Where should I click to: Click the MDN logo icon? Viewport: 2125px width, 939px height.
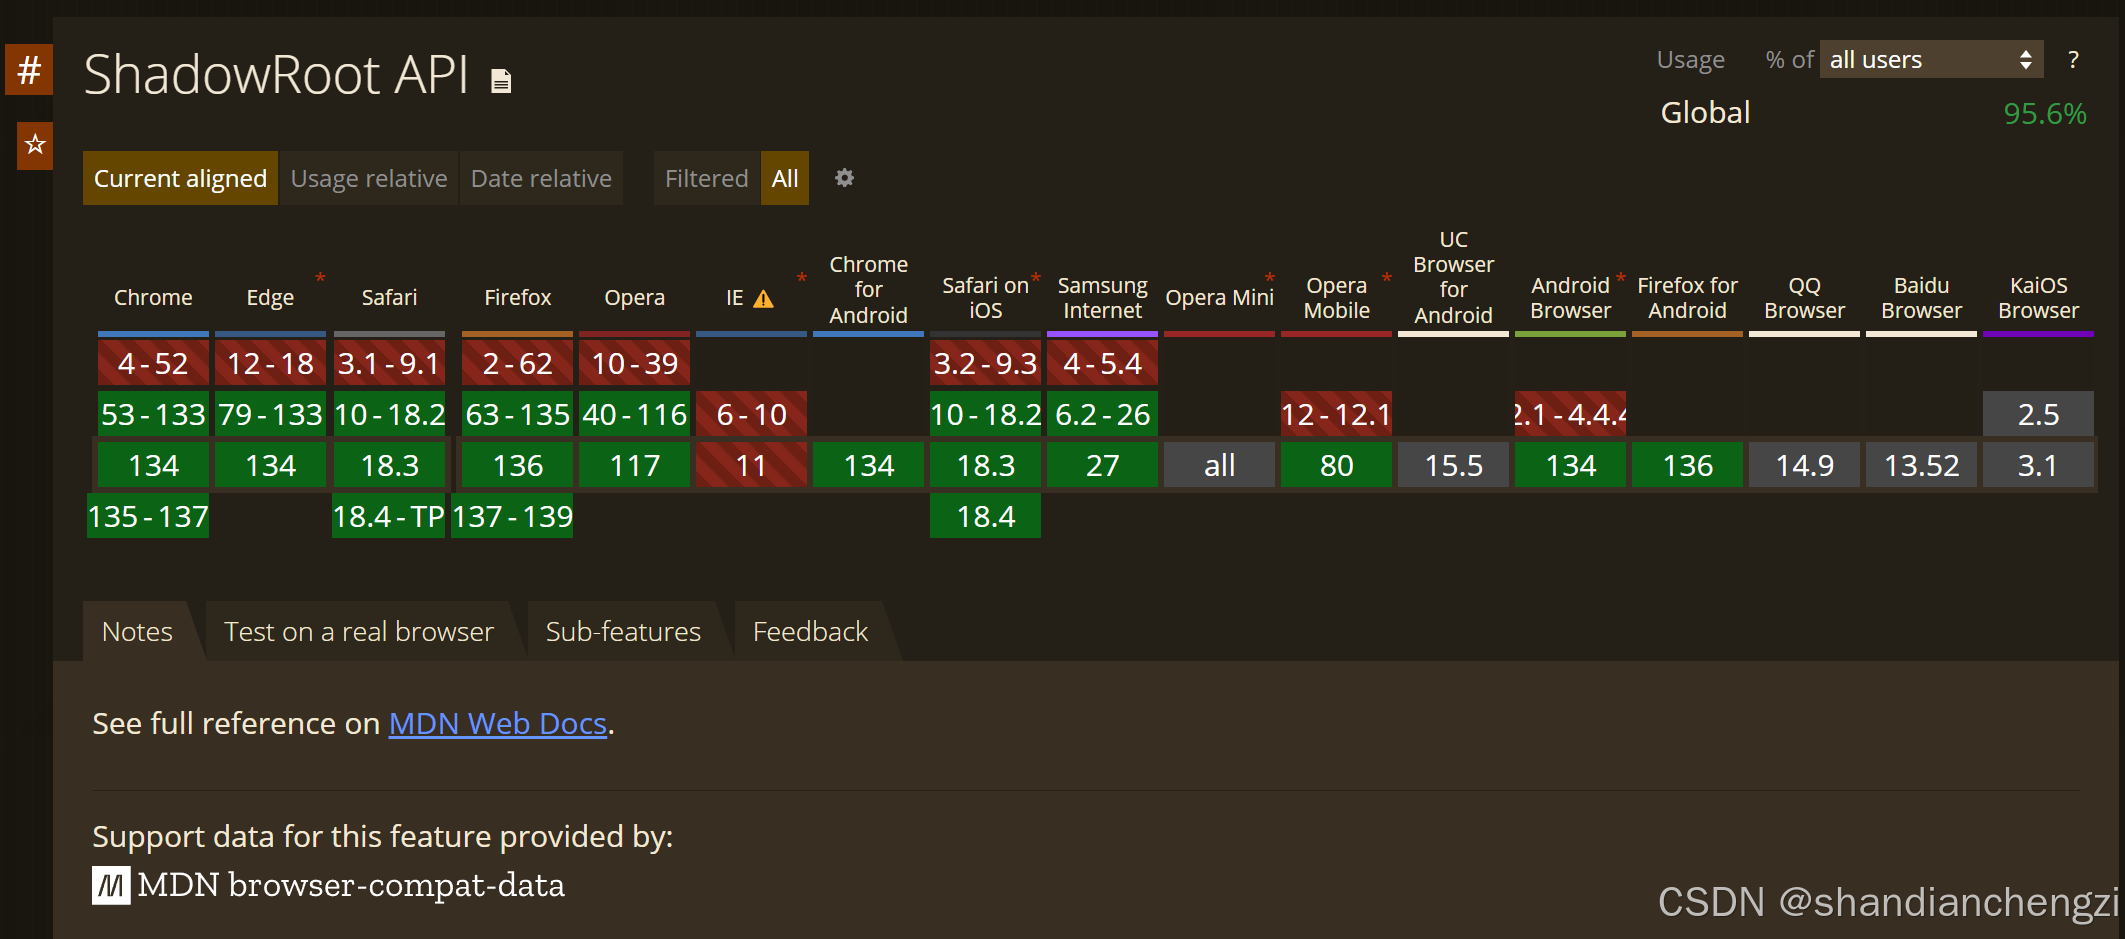(x=111, y=885)
